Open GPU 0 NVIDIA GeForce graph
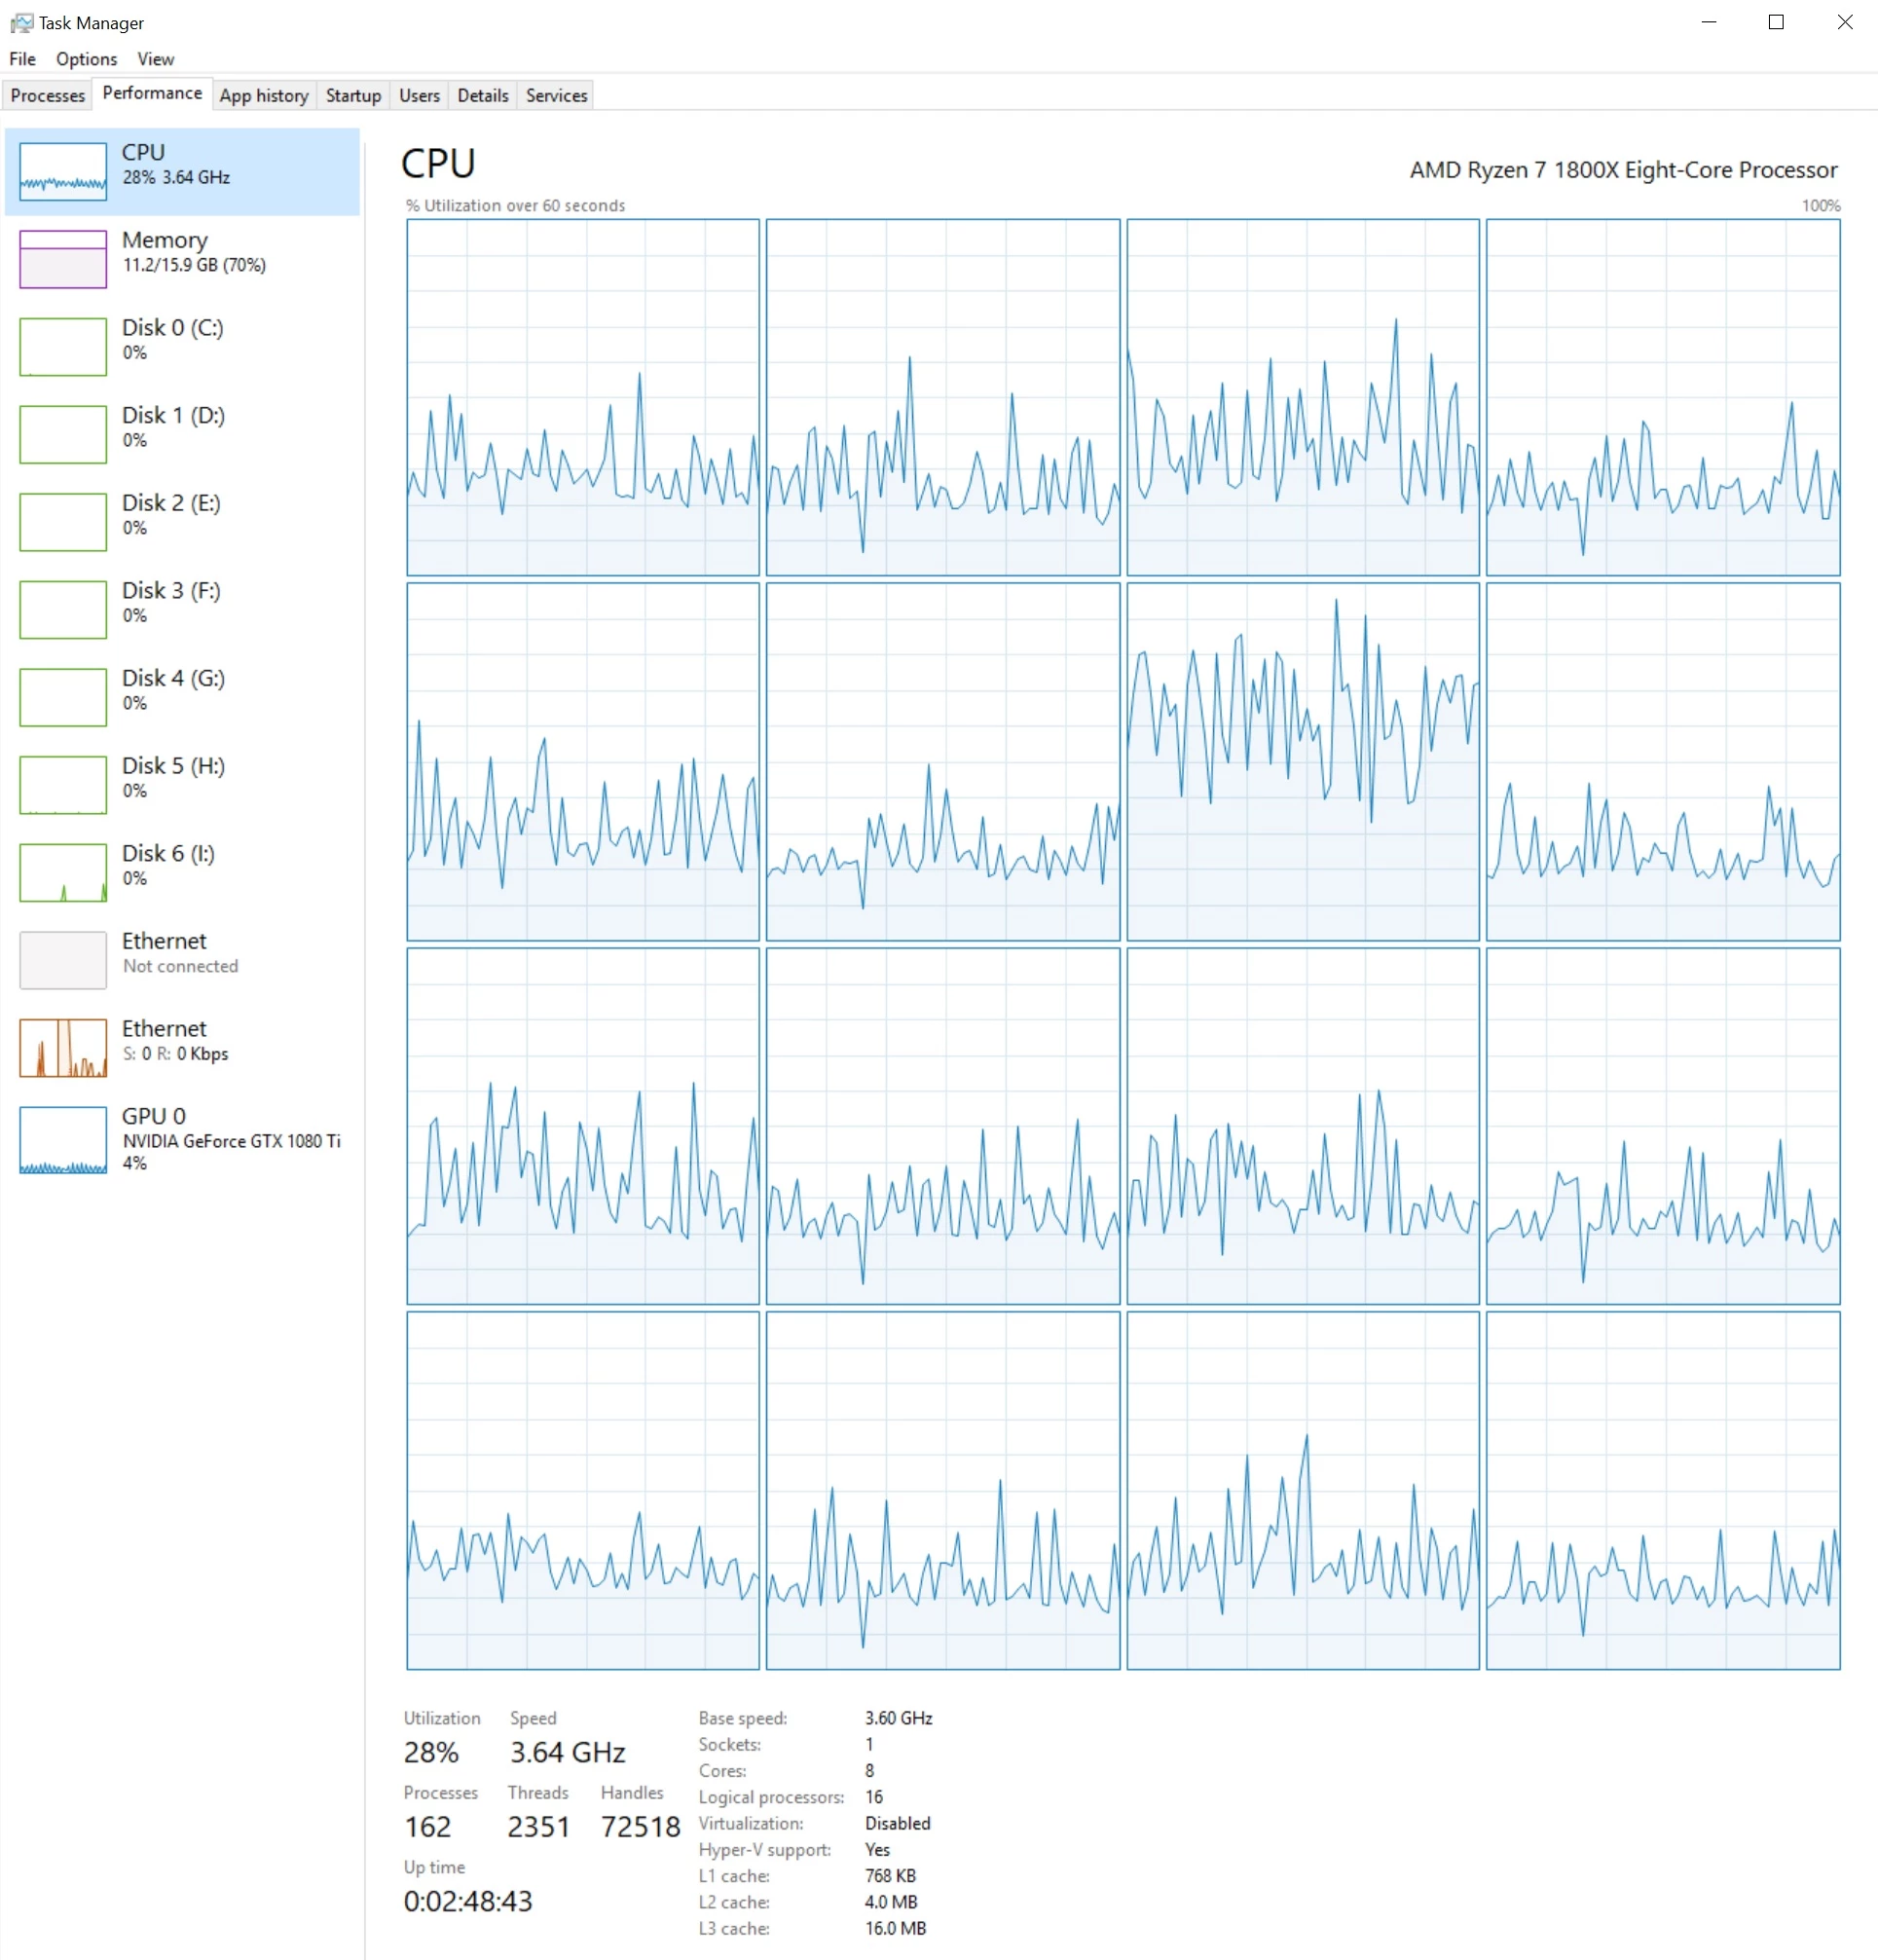The width and height of the screenshot is (1878, 1960). click(63, 1140)
